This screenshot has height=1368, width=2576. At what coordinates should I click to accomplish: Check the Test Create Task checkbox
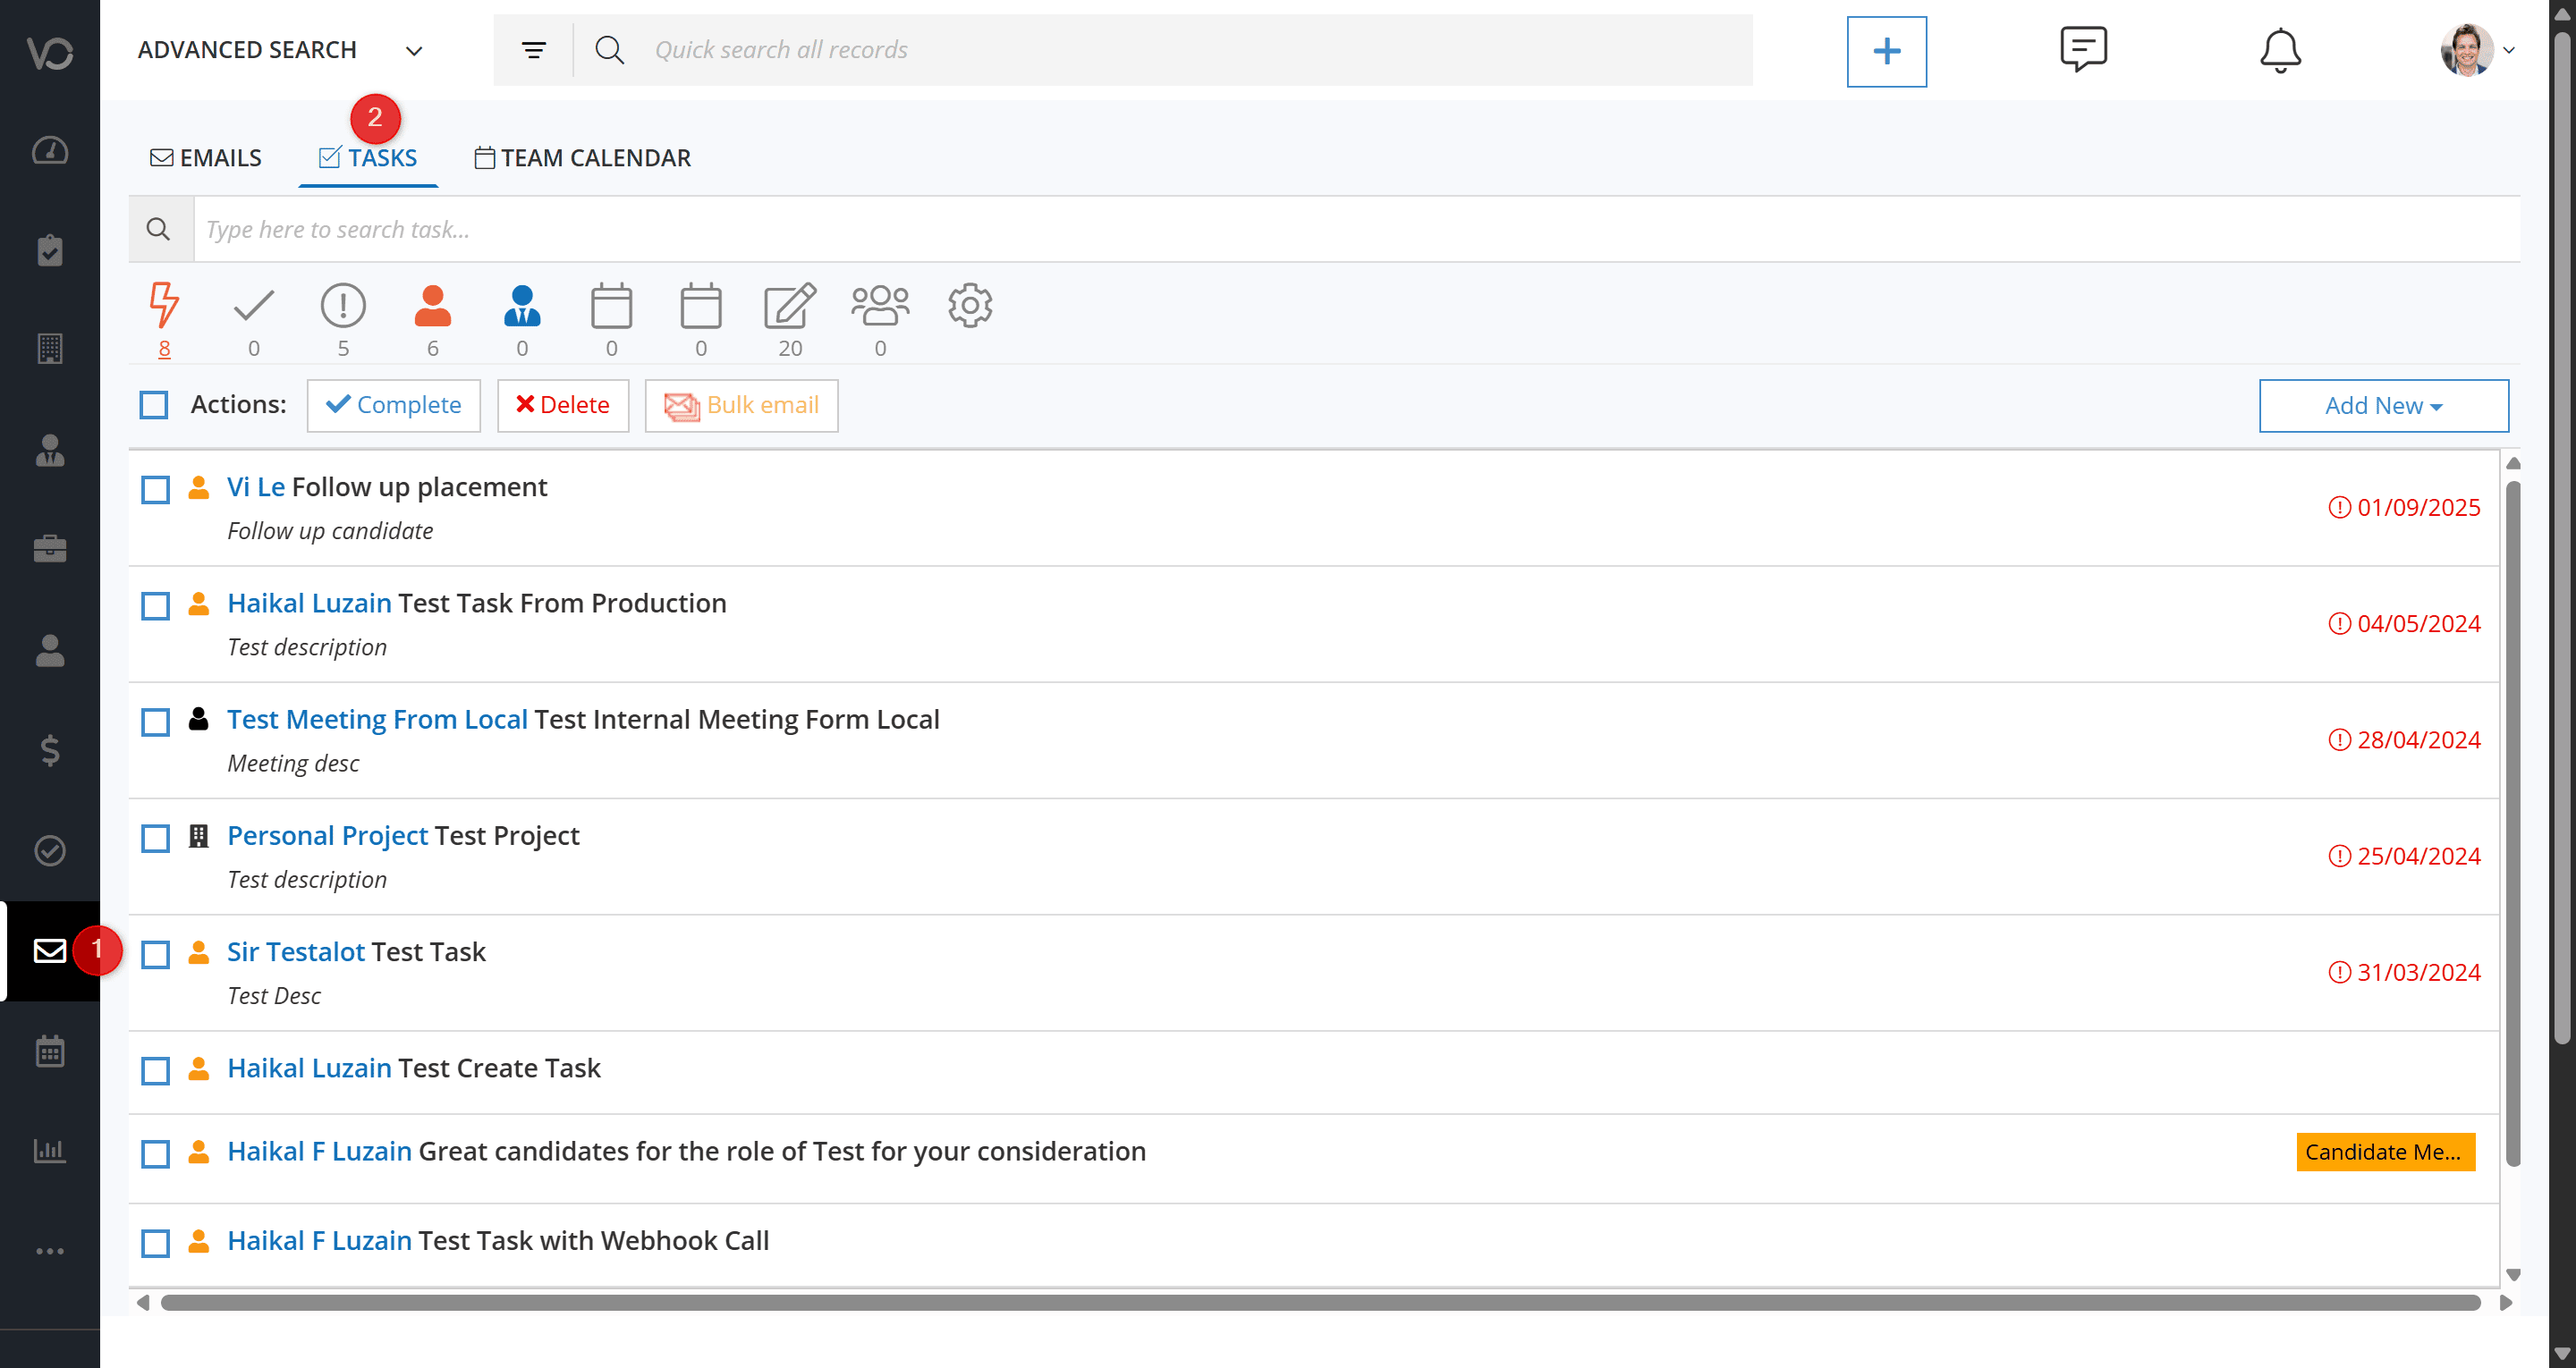(156, 1070)
